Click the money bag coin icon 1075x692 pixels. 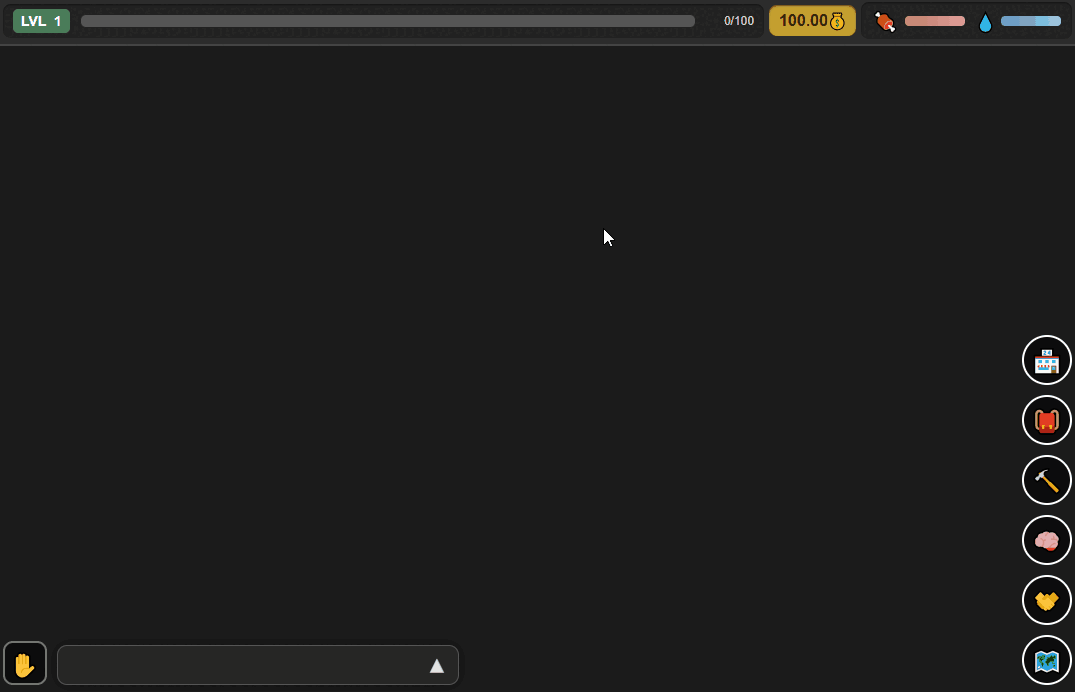tap(837, 21)
